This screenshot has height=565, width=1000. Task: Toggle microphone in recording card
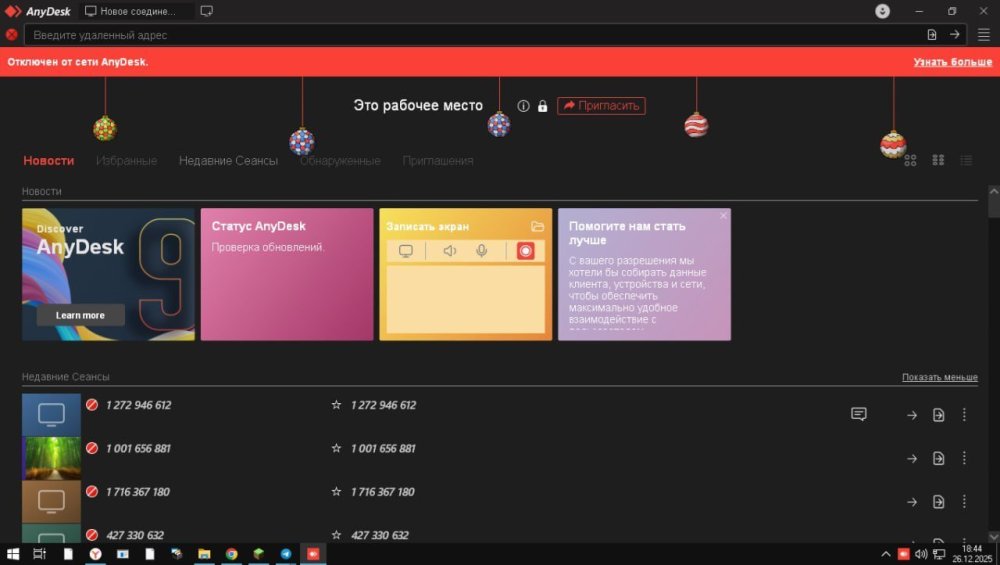coord(482,251)
